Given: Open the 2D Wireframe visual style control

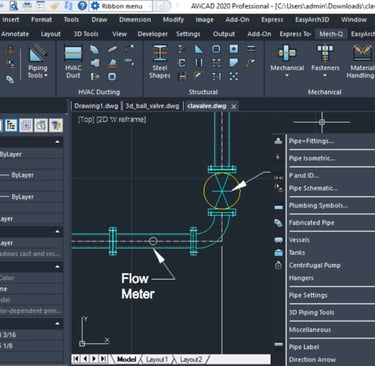Looking at the screenshot, I should pyautogui.click(x=121, y=119).
